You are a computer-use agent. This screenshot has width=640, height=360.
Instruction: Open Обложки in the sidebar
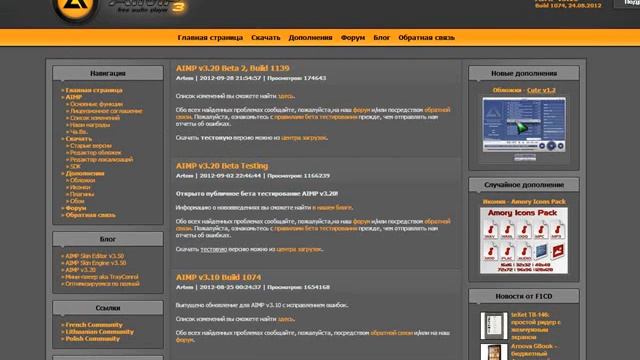82,180
